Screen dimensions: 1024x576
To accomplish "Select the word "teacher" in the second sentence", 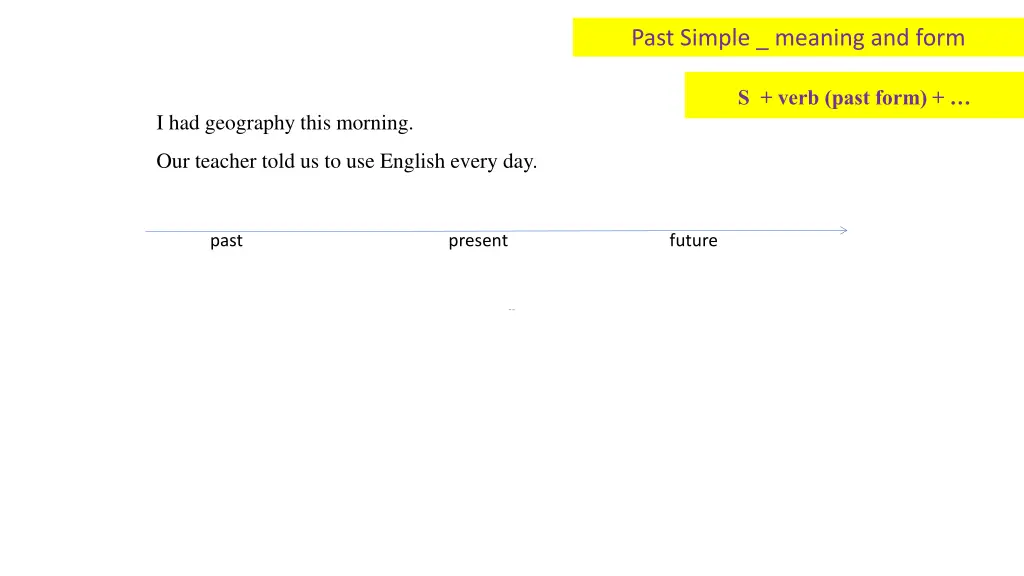I will [x=225, y=161].
